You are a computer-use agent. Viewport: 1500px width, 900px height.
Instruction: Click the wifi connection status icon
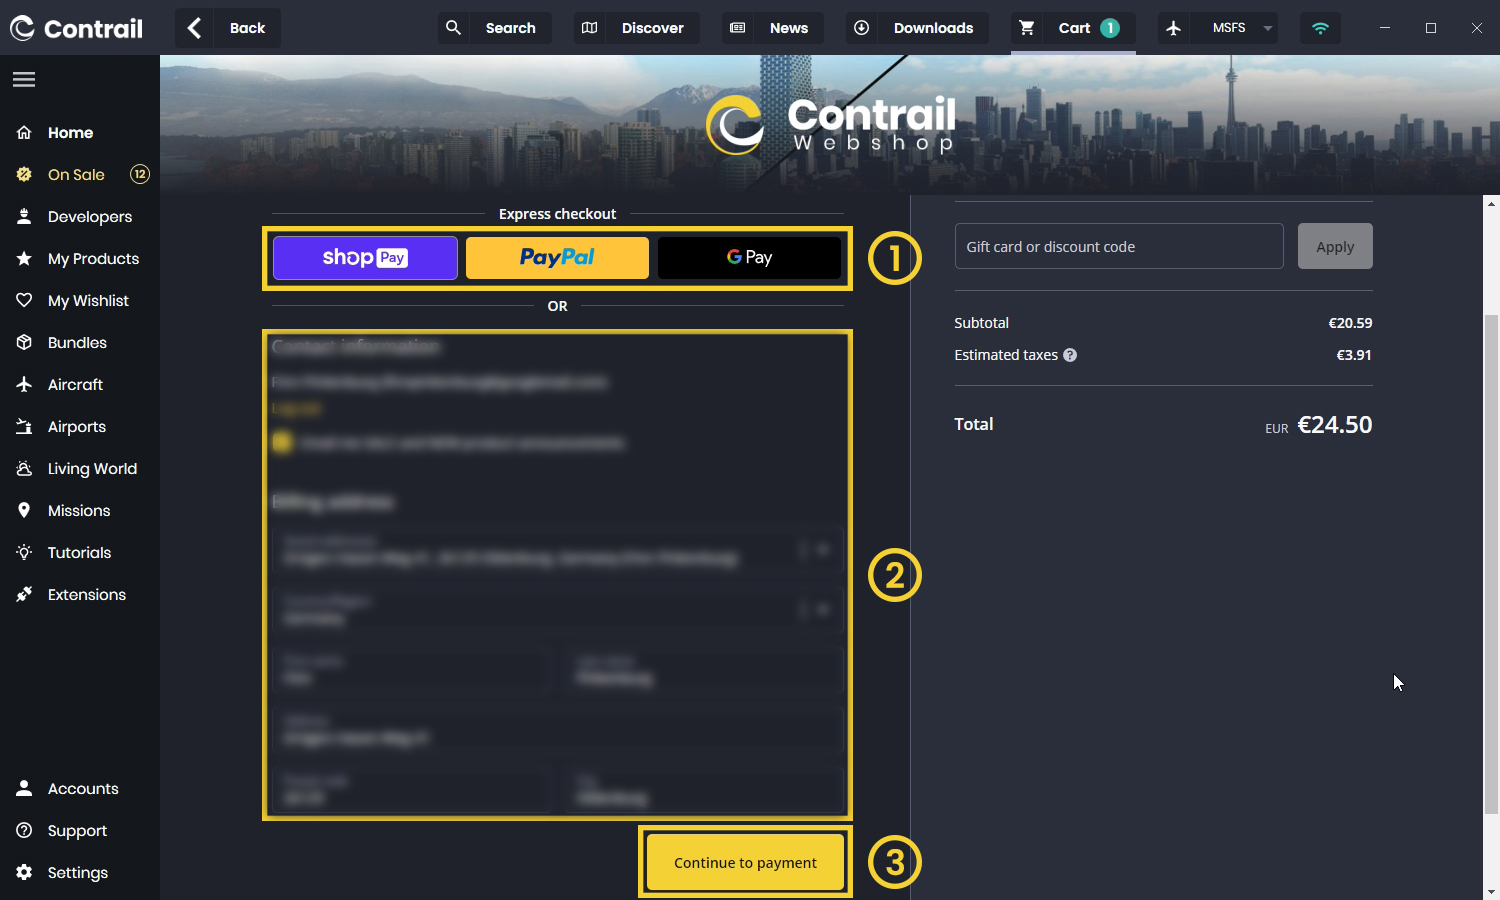(x=1320, y=28)
